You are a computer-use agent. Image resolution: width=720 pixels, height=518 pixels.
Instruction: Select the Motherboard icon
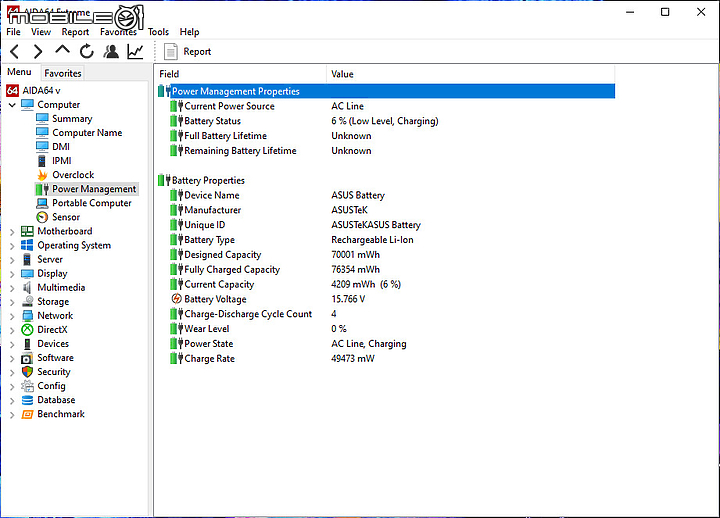pyautogui.click(x=28, y=231)
